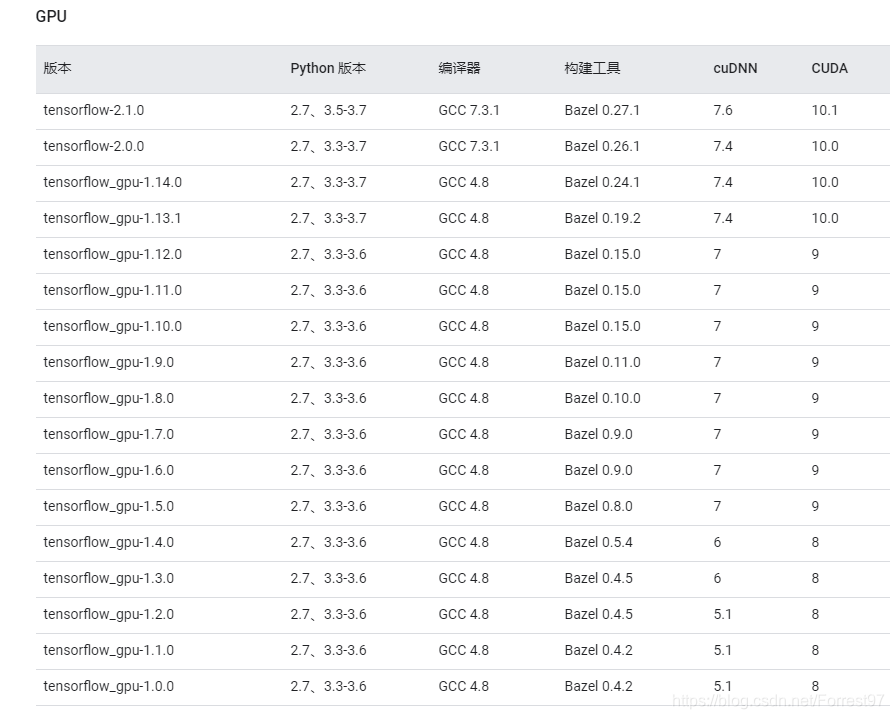
Task: Click Bazel 0.15.0 in tensorflow_gpu-1.10.0 row
Action: tap(603, 326)
